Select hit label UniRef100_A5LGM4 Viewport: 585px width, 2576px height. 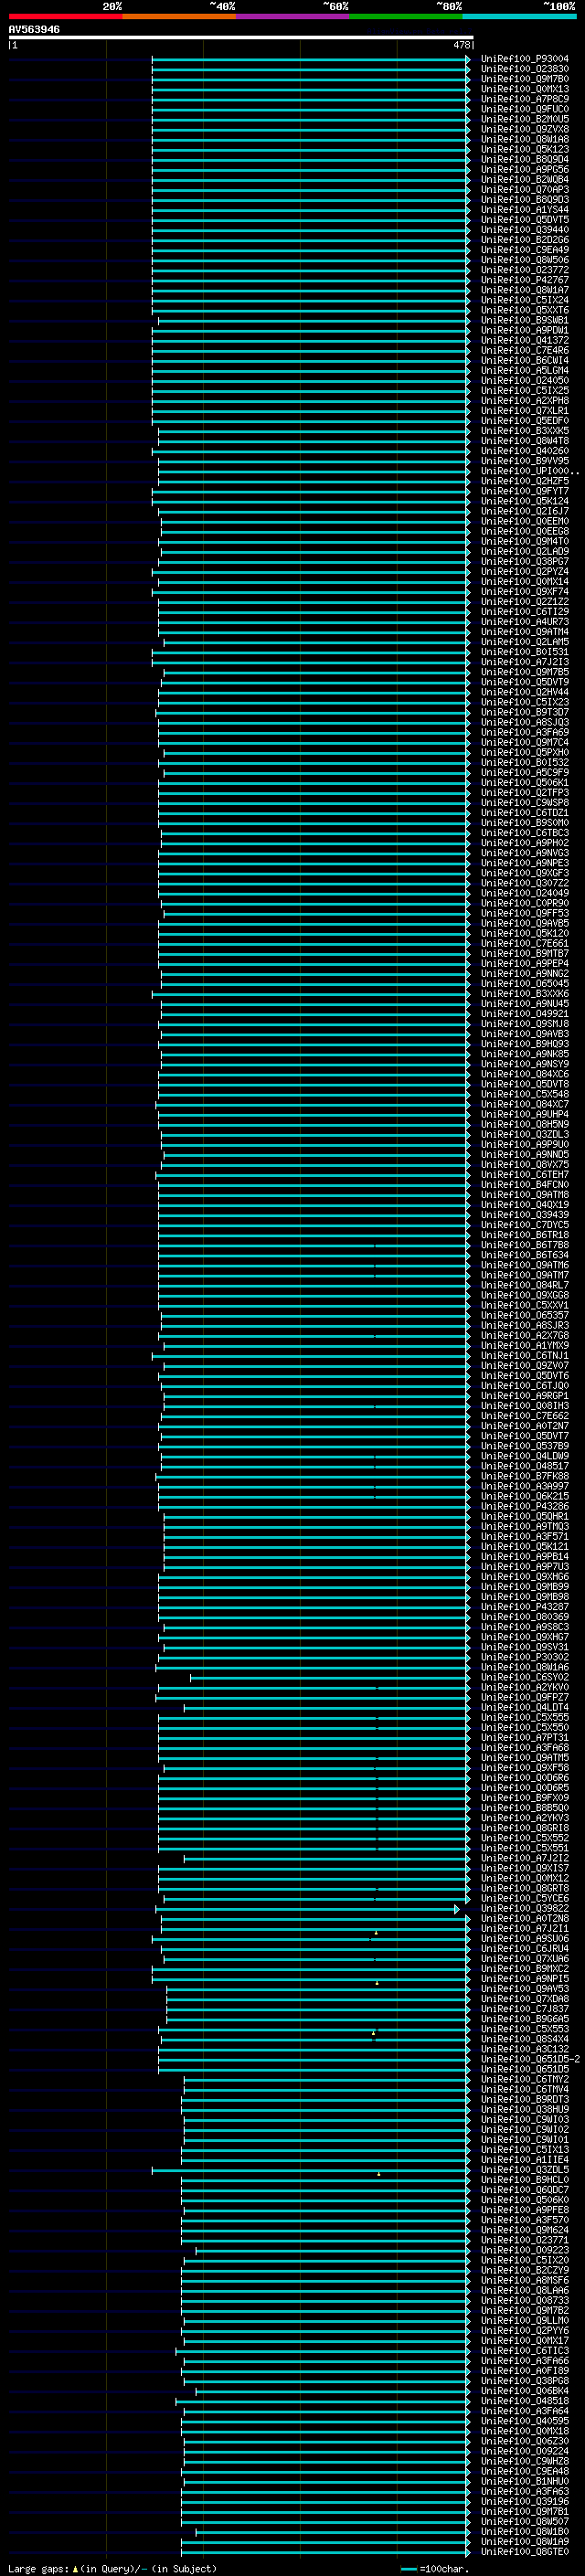tap(525, 371)
